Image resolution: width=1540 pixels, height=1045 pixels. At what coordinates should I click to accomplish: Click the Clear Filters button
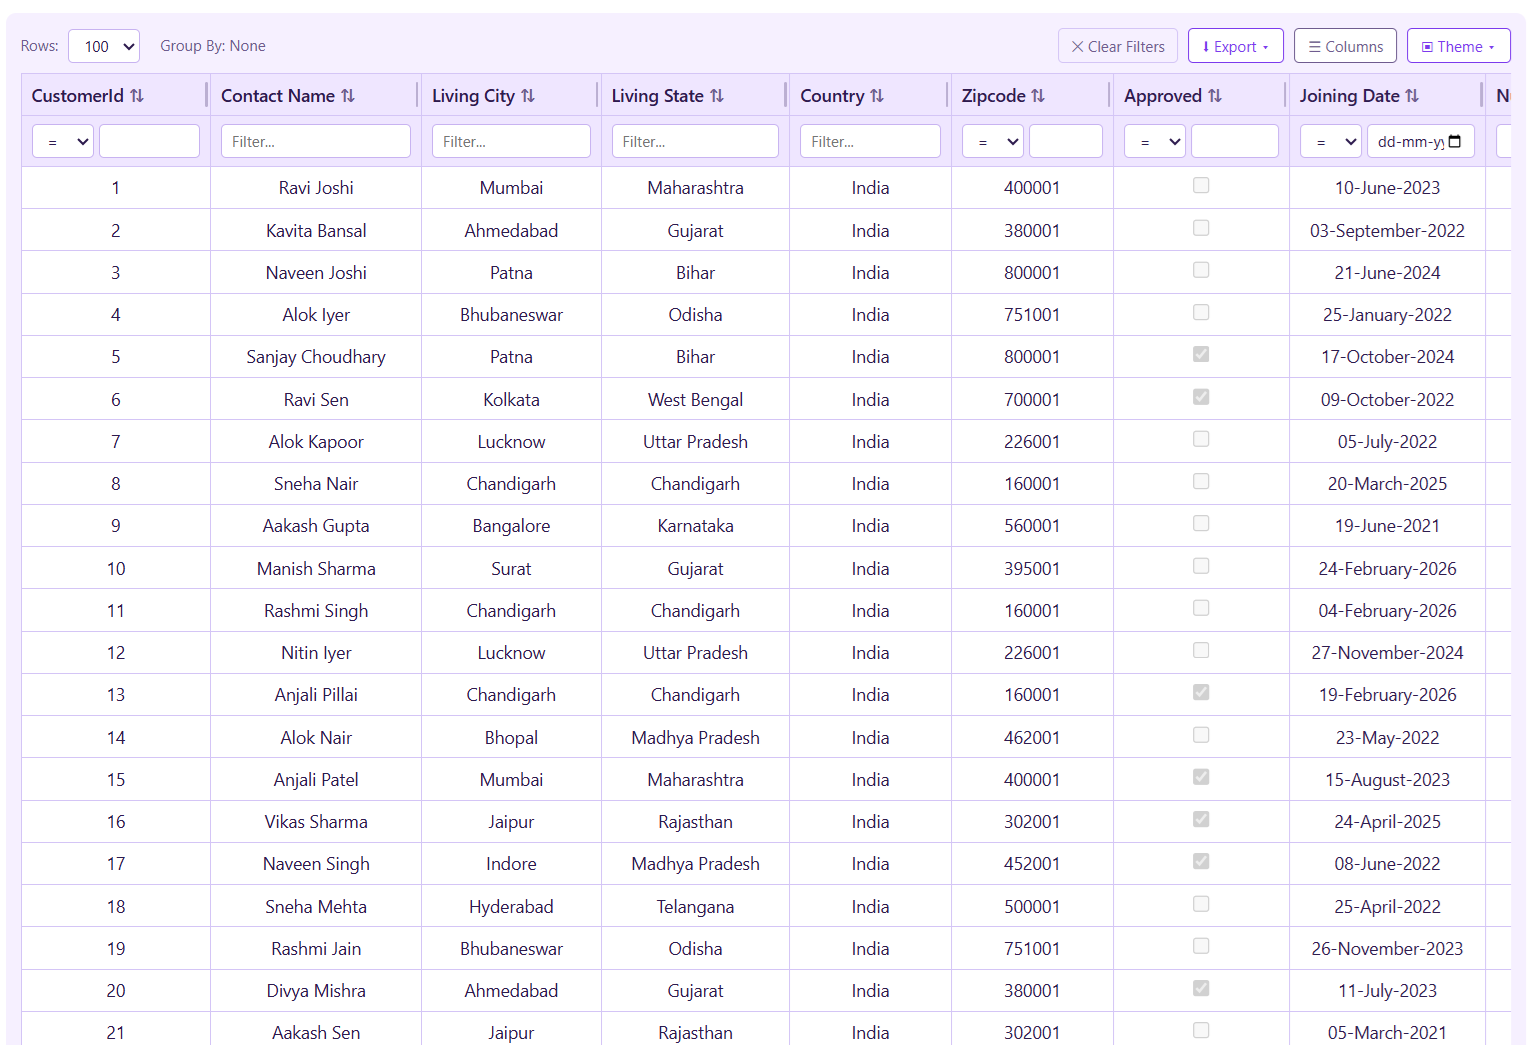[1118, 46]
